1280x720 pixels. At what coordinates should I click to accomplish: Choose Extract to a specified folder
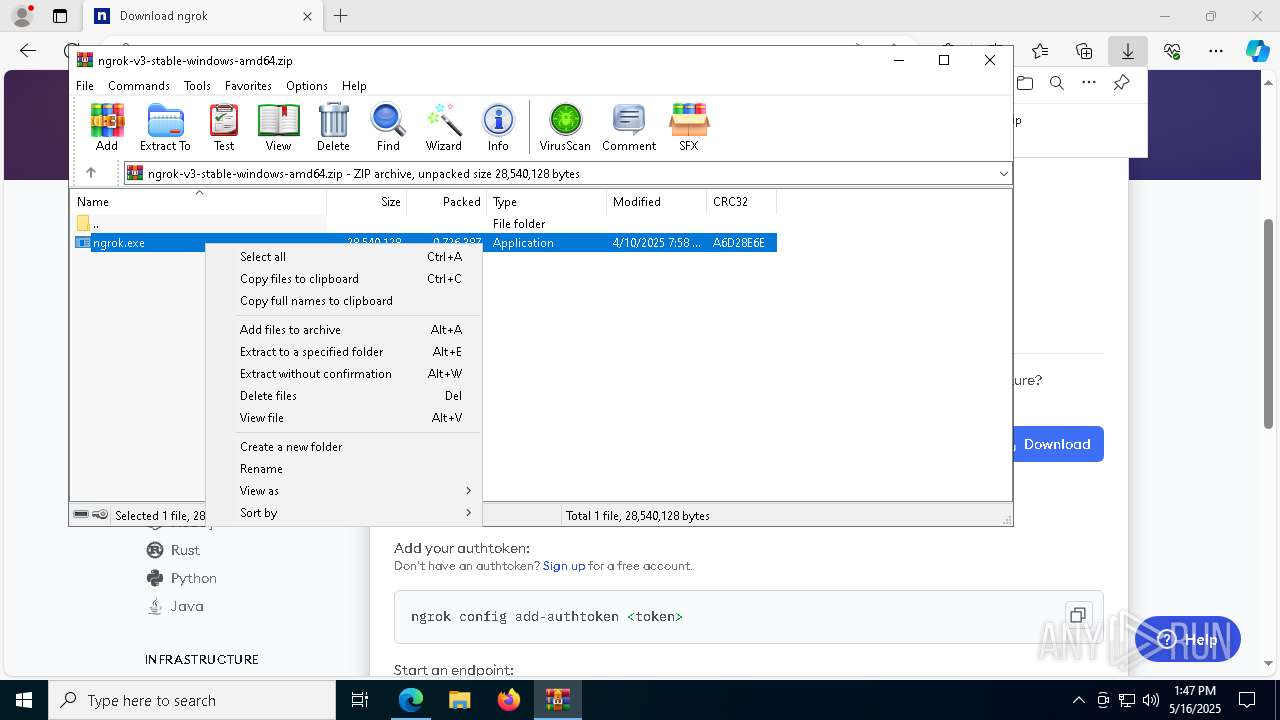(x=344, y=351)
